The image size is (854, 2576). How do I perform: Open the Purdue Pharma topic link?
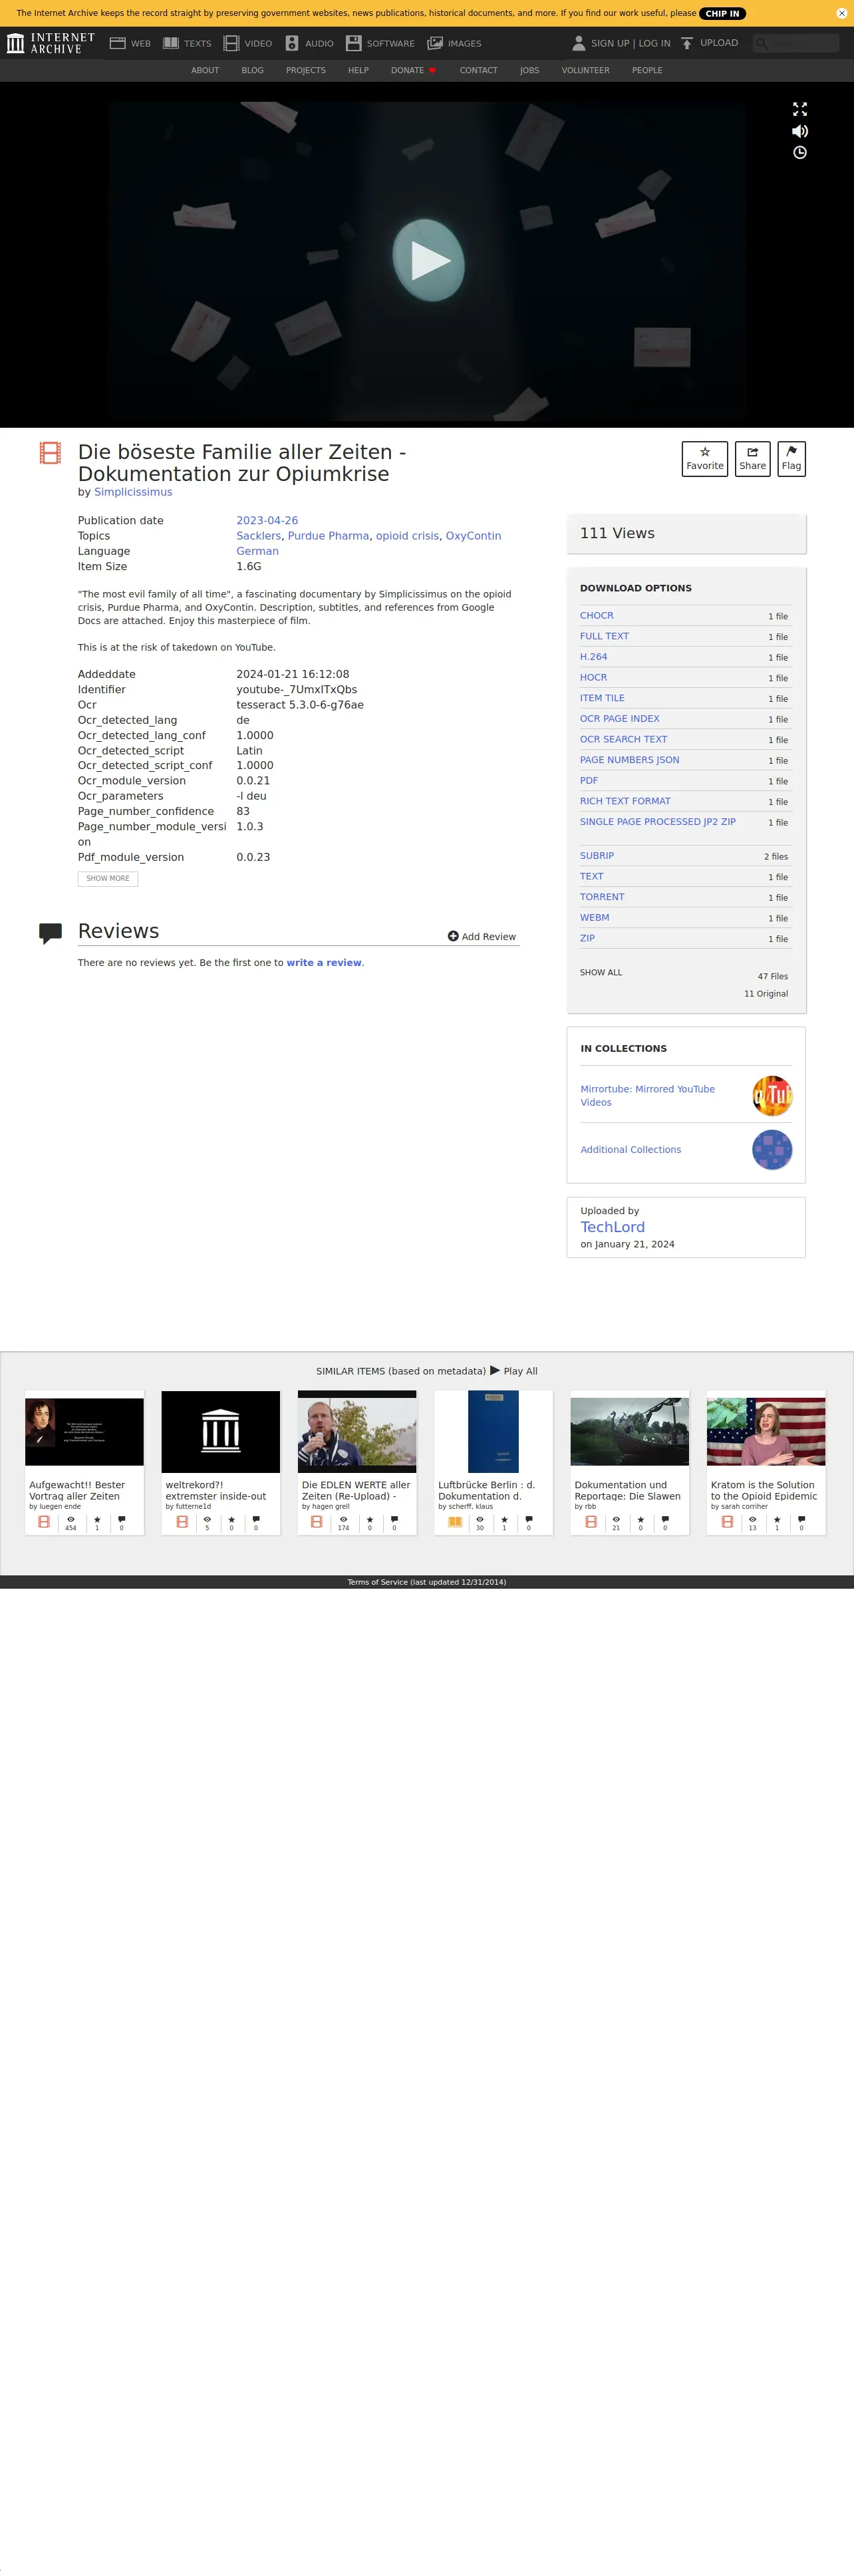[x=328, y=536]
